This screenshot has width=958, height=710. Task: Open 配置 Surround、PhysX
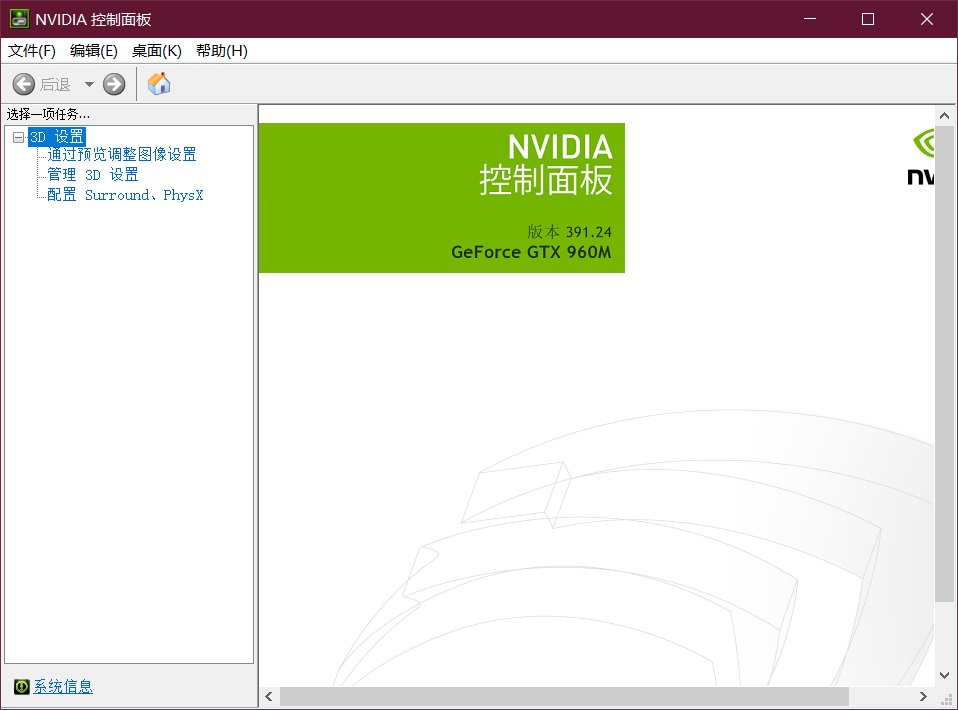coord(125,195)
